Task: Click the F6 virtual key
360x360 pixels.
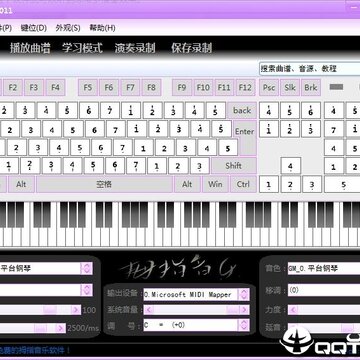Action: 109,88
